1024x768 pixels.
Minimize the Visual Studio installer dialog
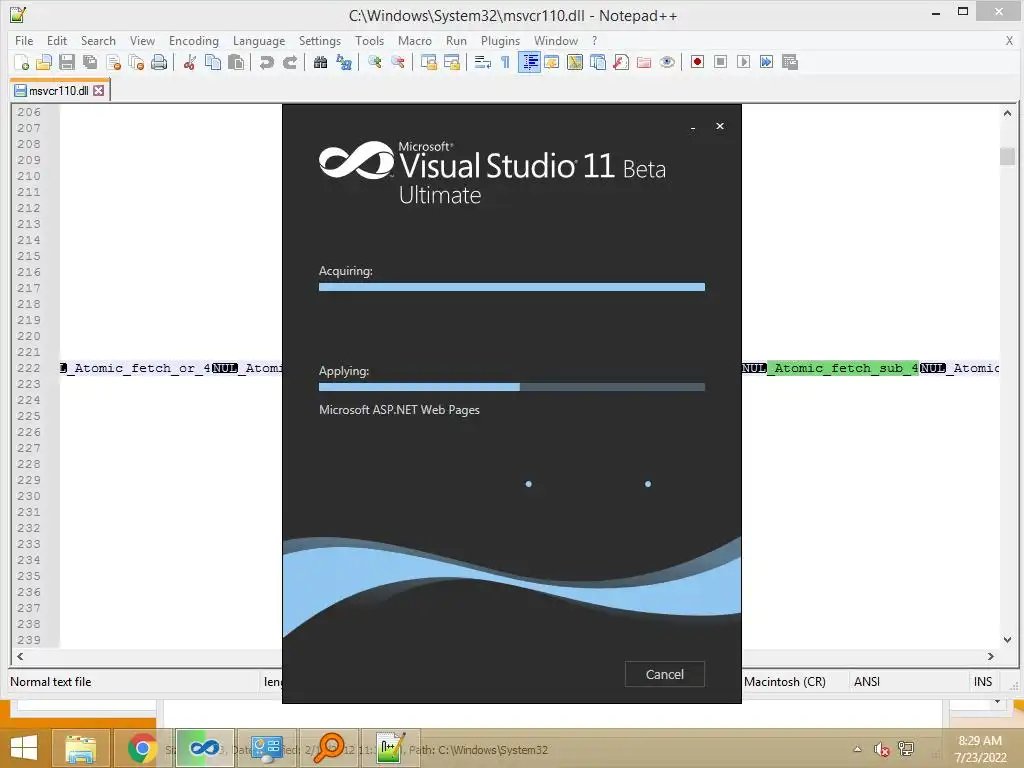click(x=693, y=127)
